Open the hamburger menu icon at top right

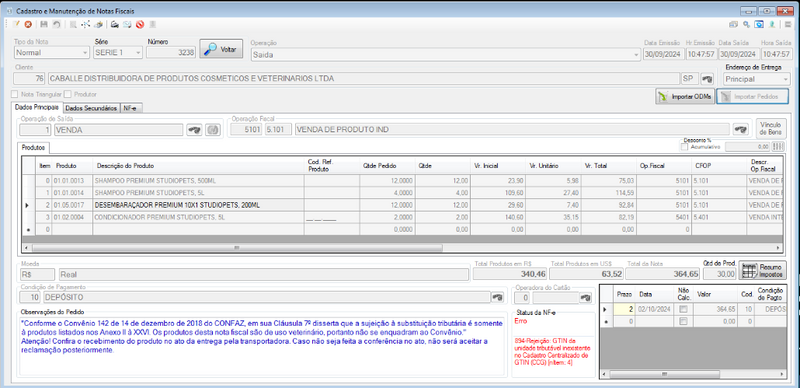pos(788,24)
